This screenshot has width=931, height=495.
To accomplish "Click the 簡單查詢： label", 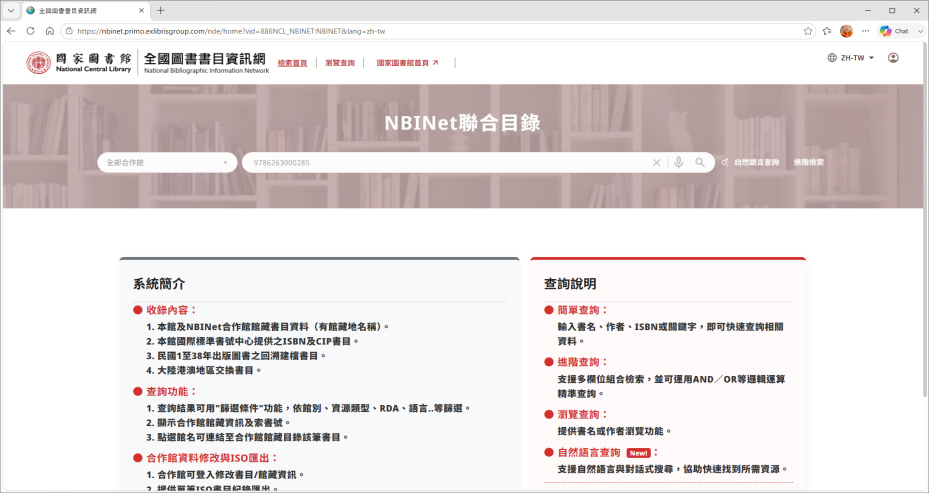I will coord(582,310).
